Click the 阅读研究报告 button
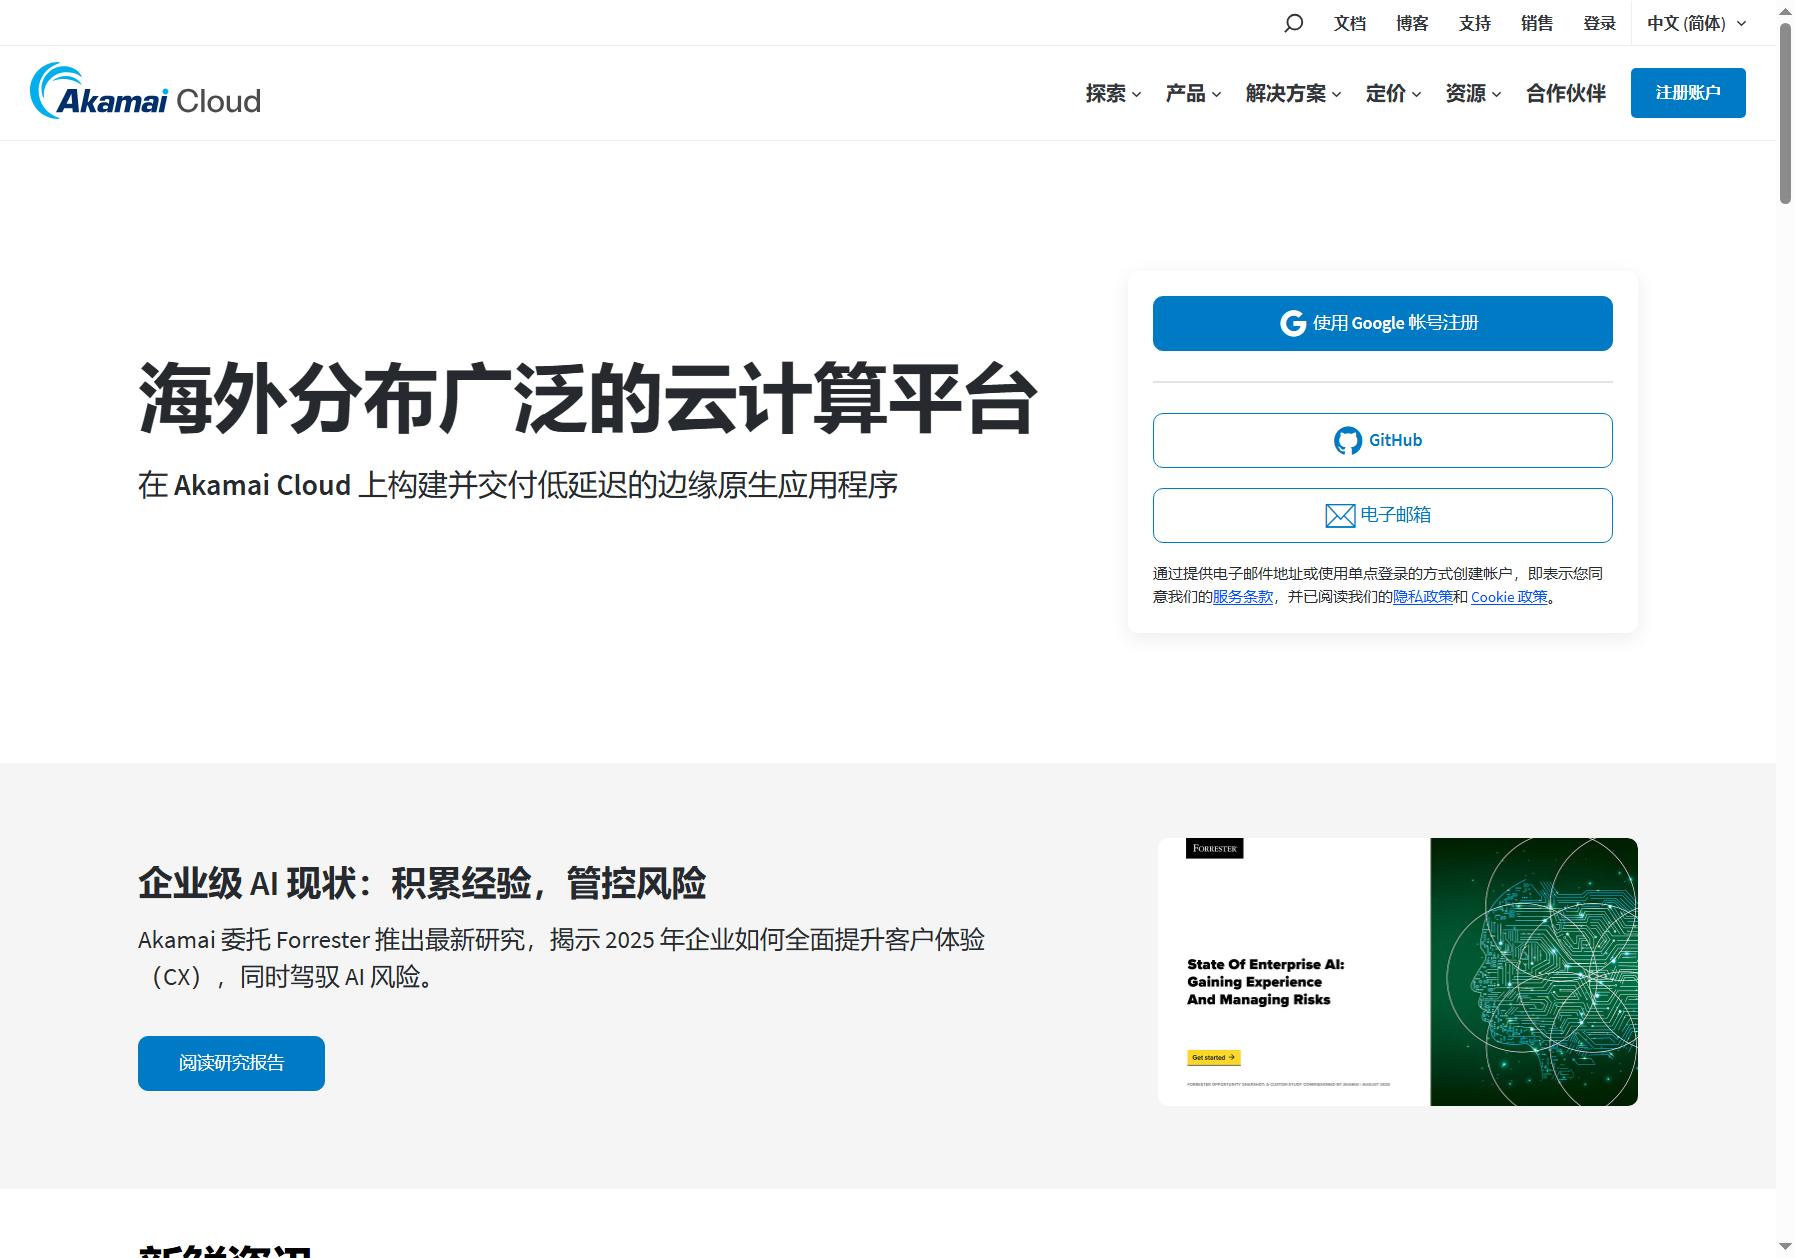Screen dimensions: 1795x1258 tap(231, 1063)
